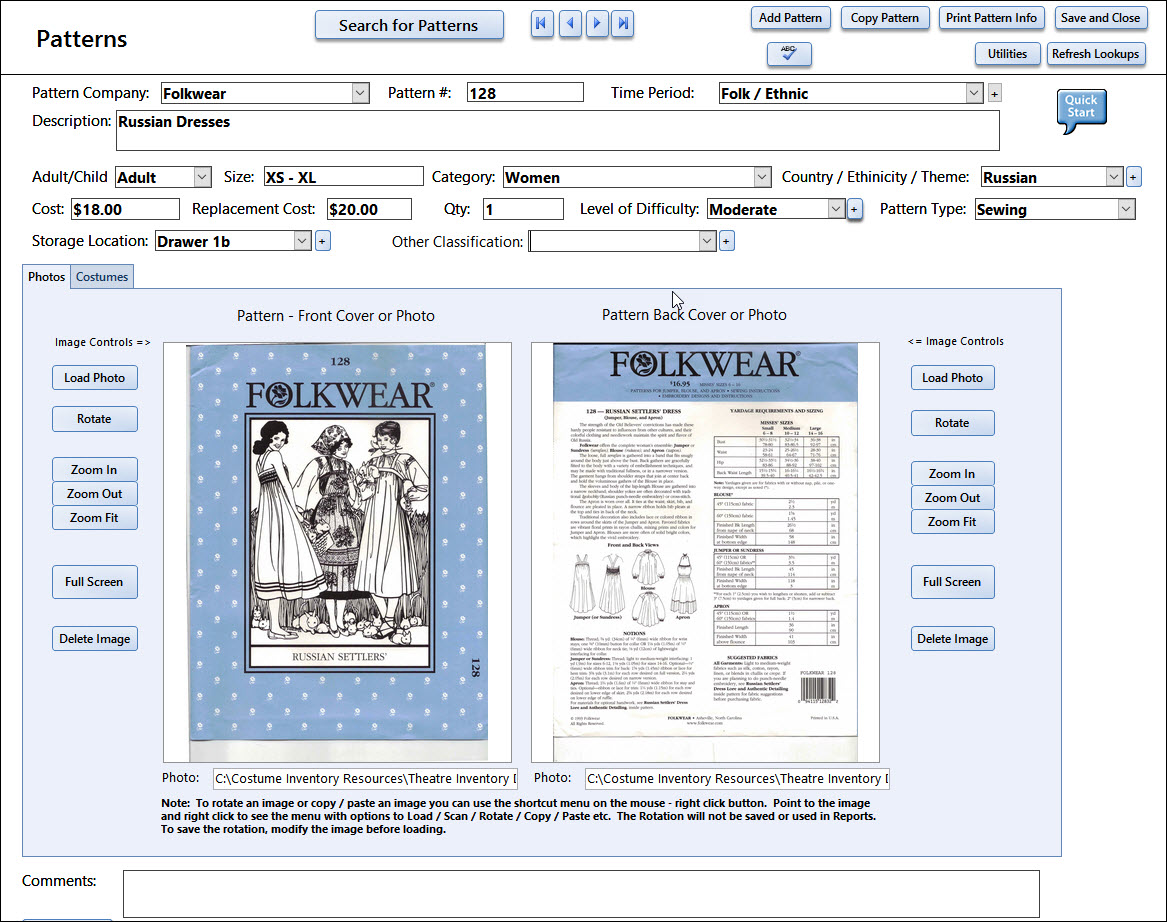Expand the Pattern Company dropdown
The width and height of the screenshot is (1167, 922).
tap(360, 93)
